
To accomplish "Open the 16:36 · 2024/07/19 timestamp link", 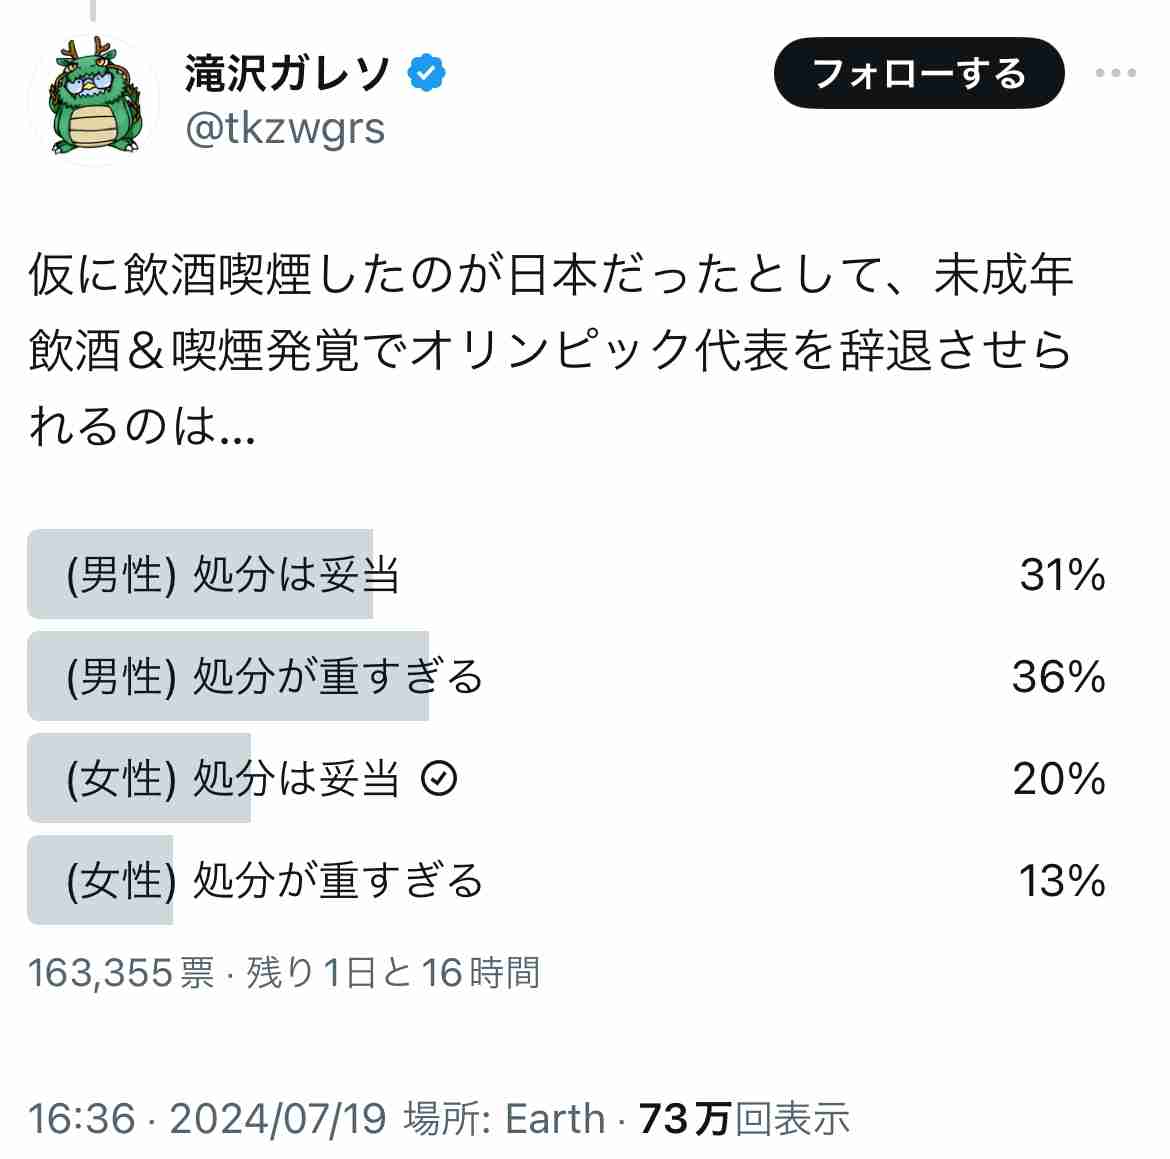I will 207,1119.
